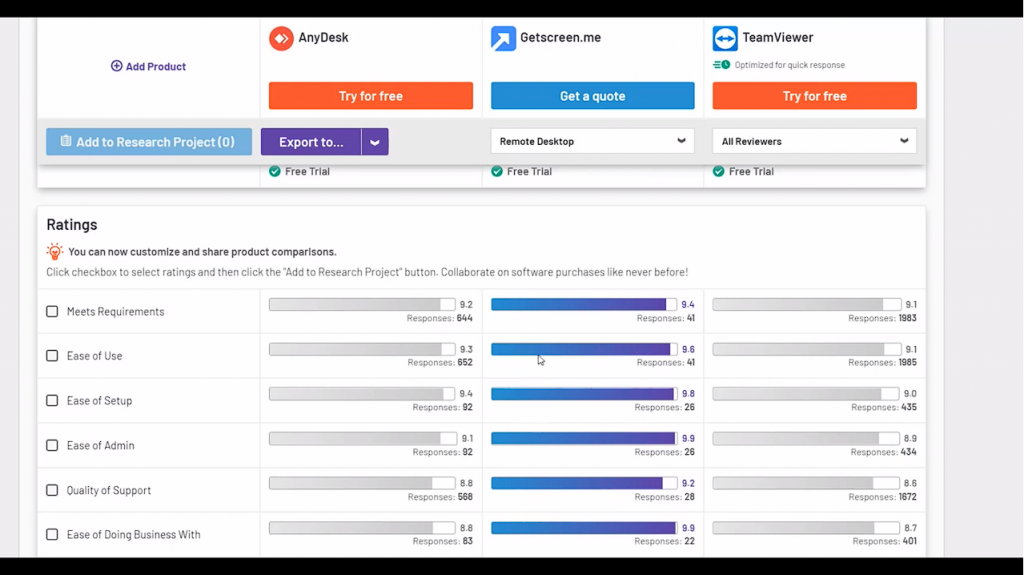
Task: Click AnyDesk Quality of Support rating bar
Action: (x=362, y=484)
